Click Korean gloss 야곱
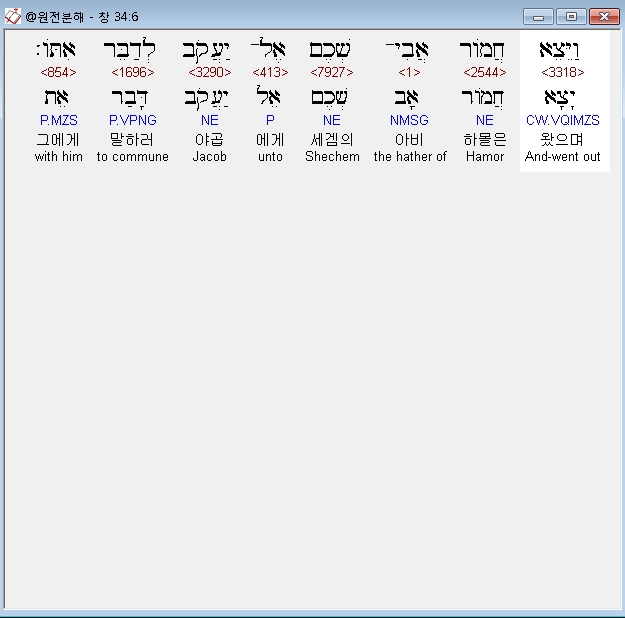Image resolution: width=625 pixels, height=618 pixels. click(209, 140)
